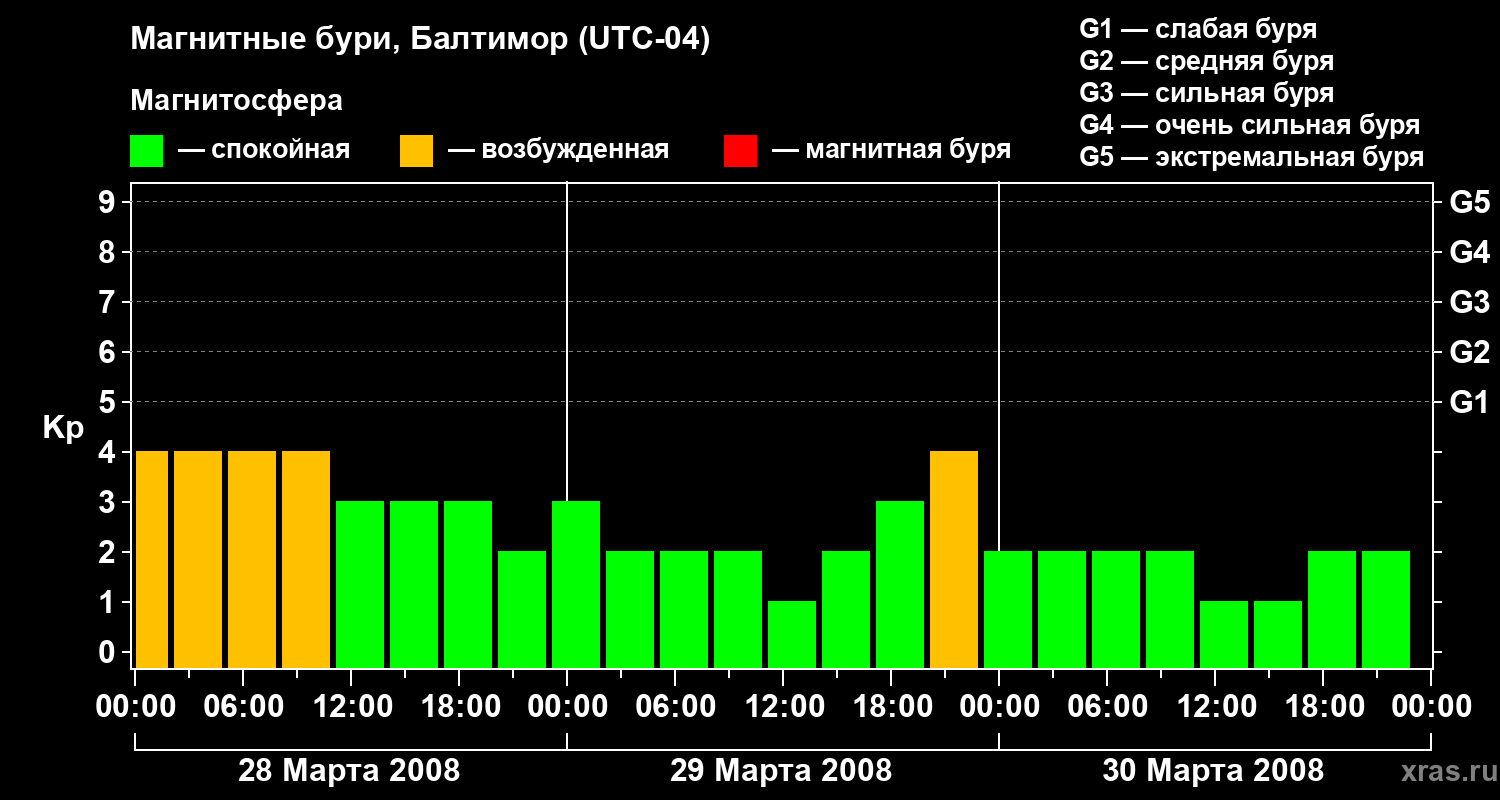Click the 'Магнитосфера' heading
Viewport: 1500px width, 800px height.
pos(237,101)
